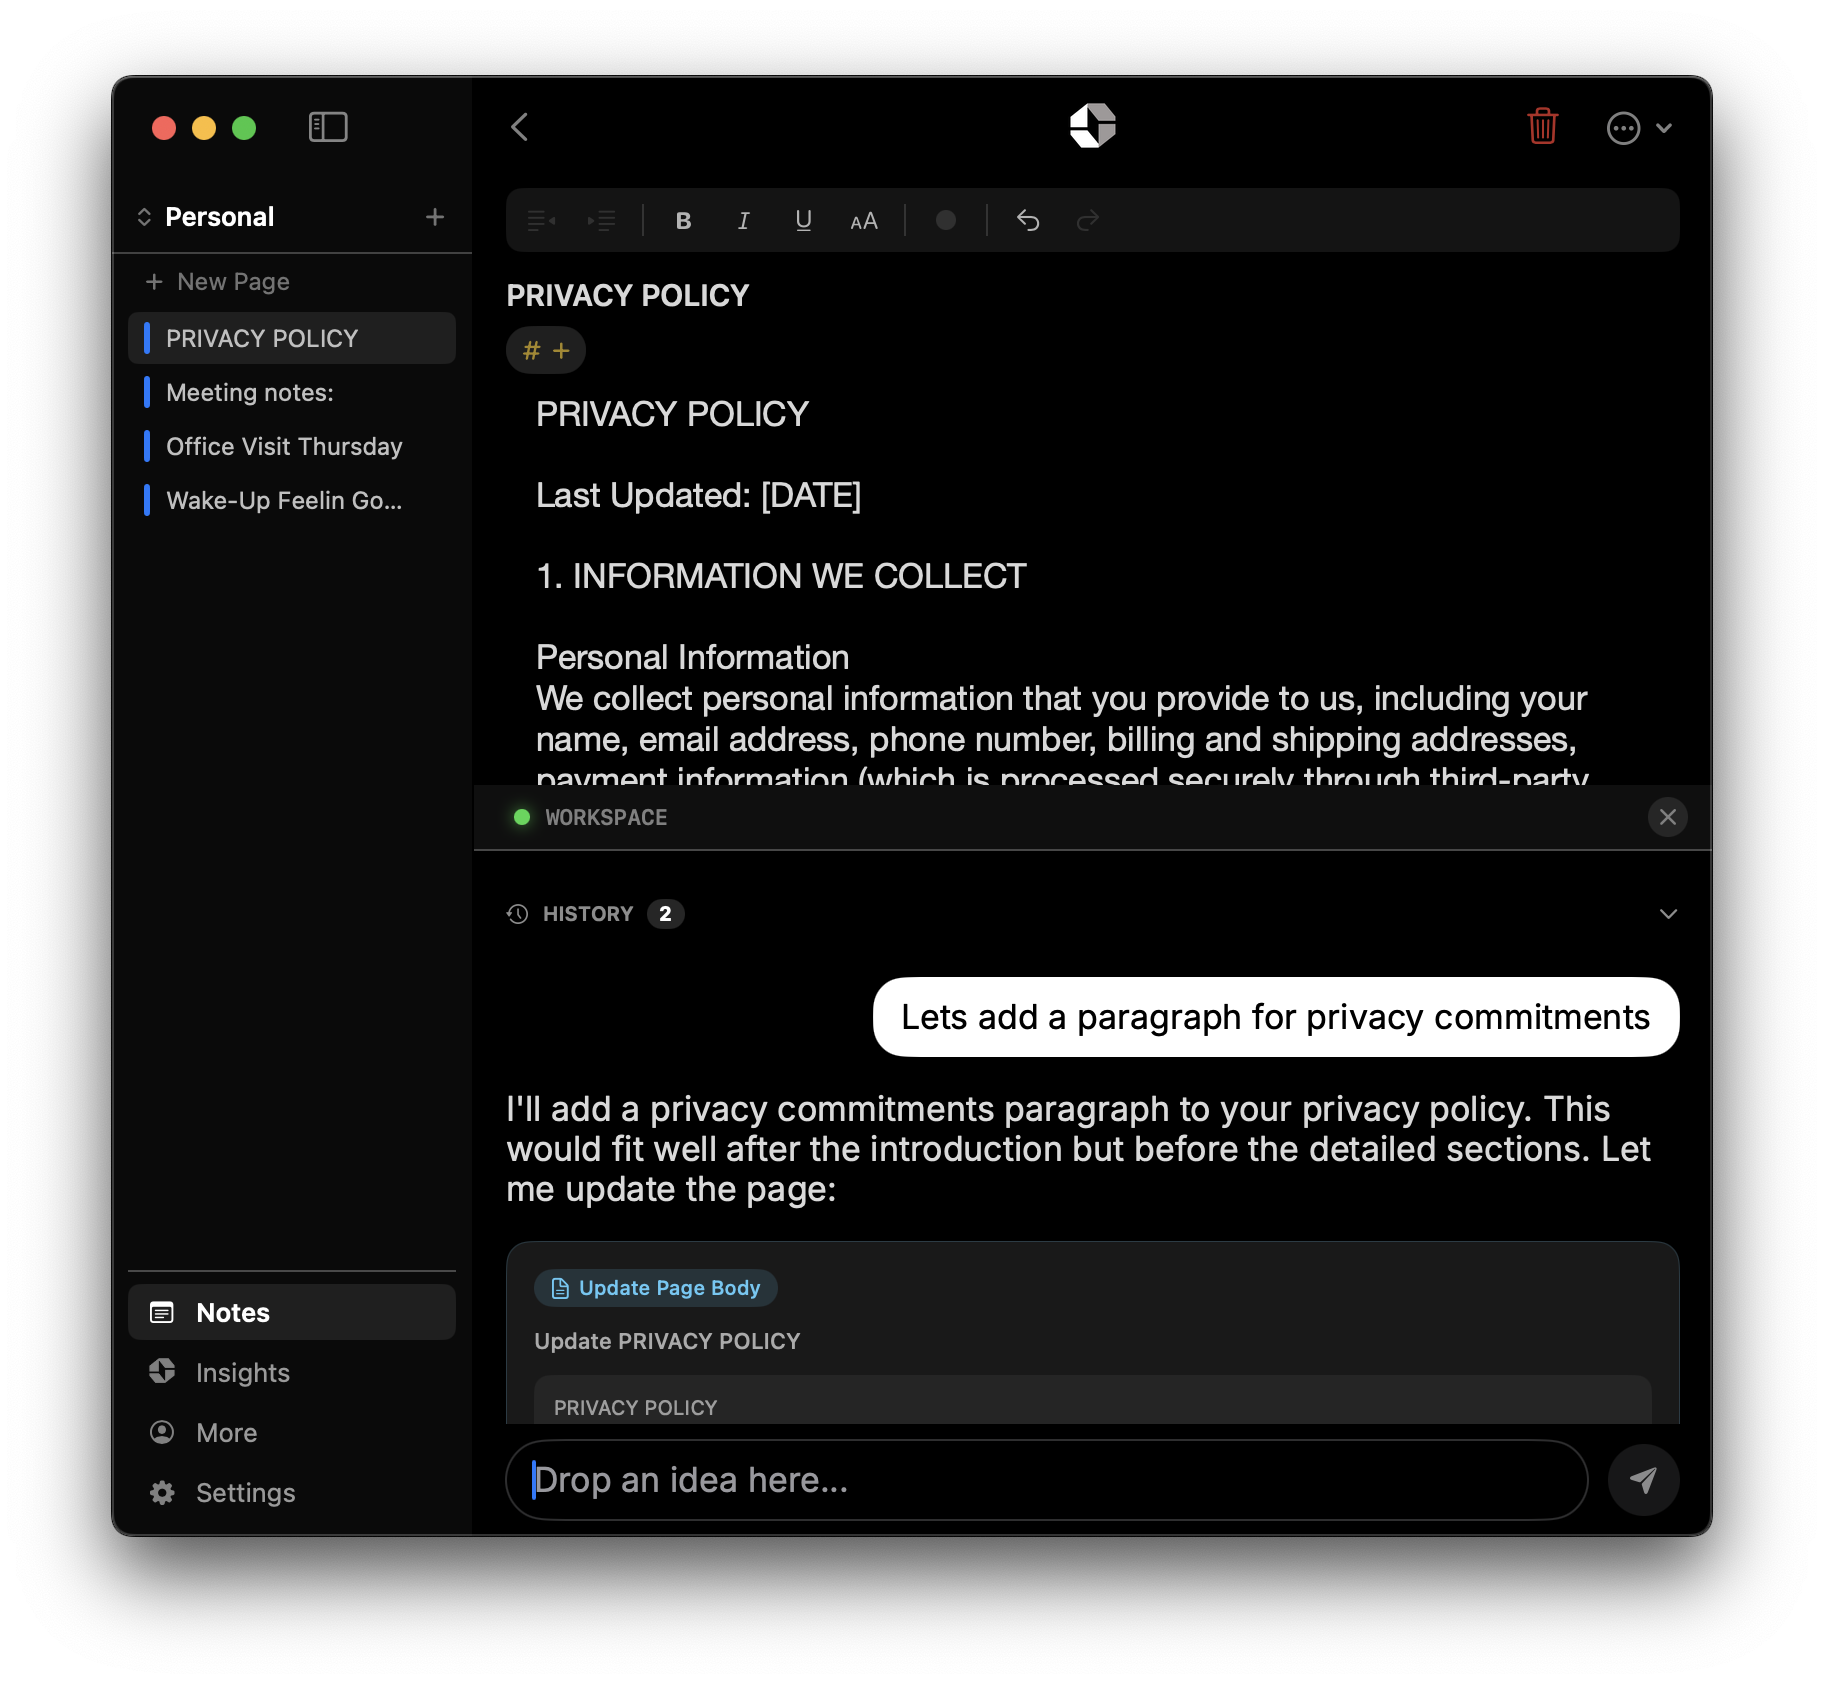Open the Meeting notes: page
1824x1684 pixels.
pos(292,392)
